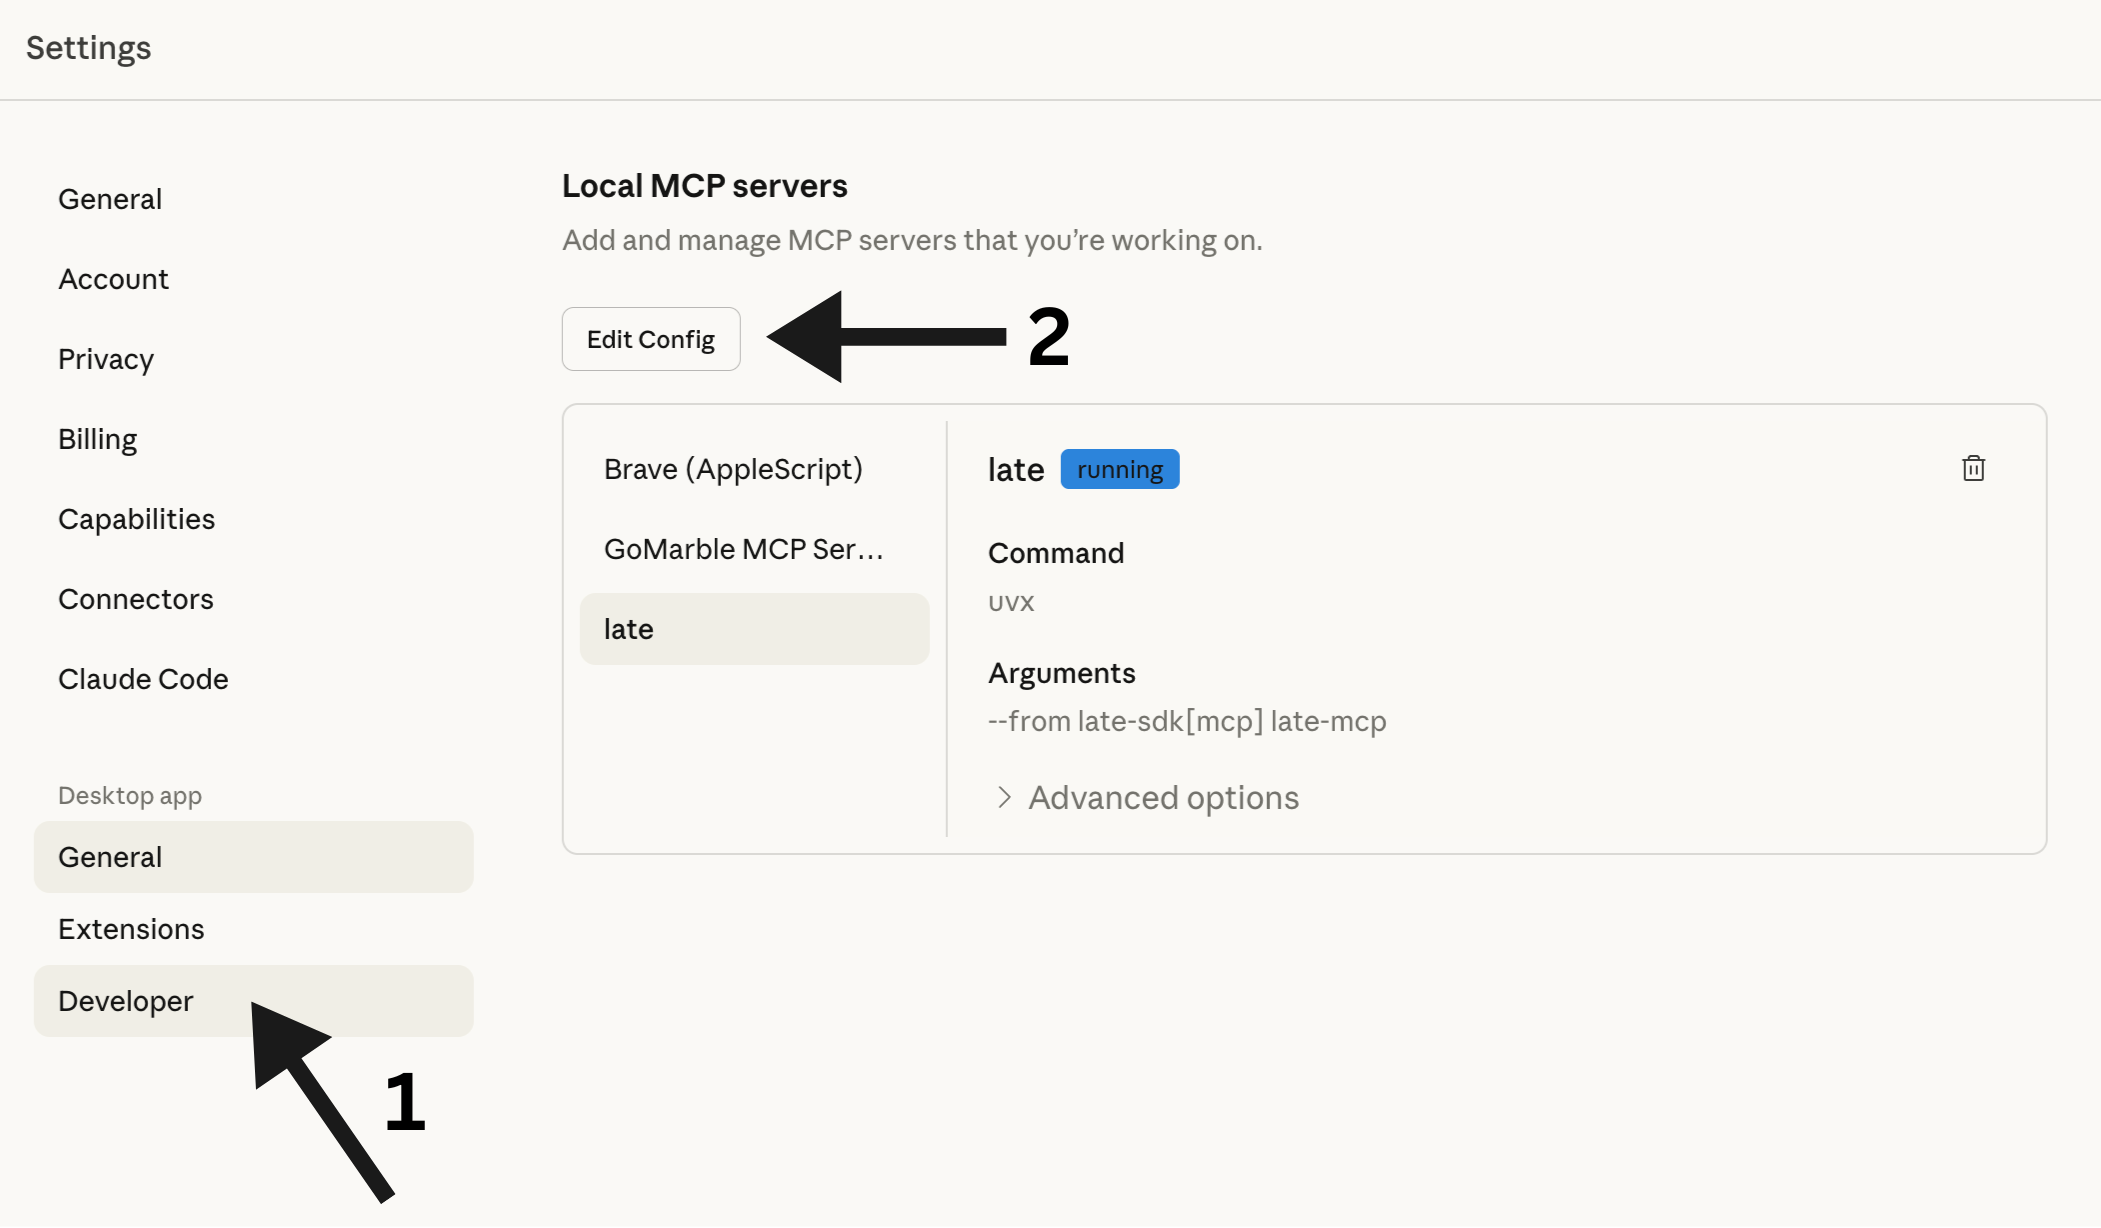Select the late server in the list
Image resolution: width=2101 pixels, height=1228 pixels.
pyautogui.click(x=627, y=628)
